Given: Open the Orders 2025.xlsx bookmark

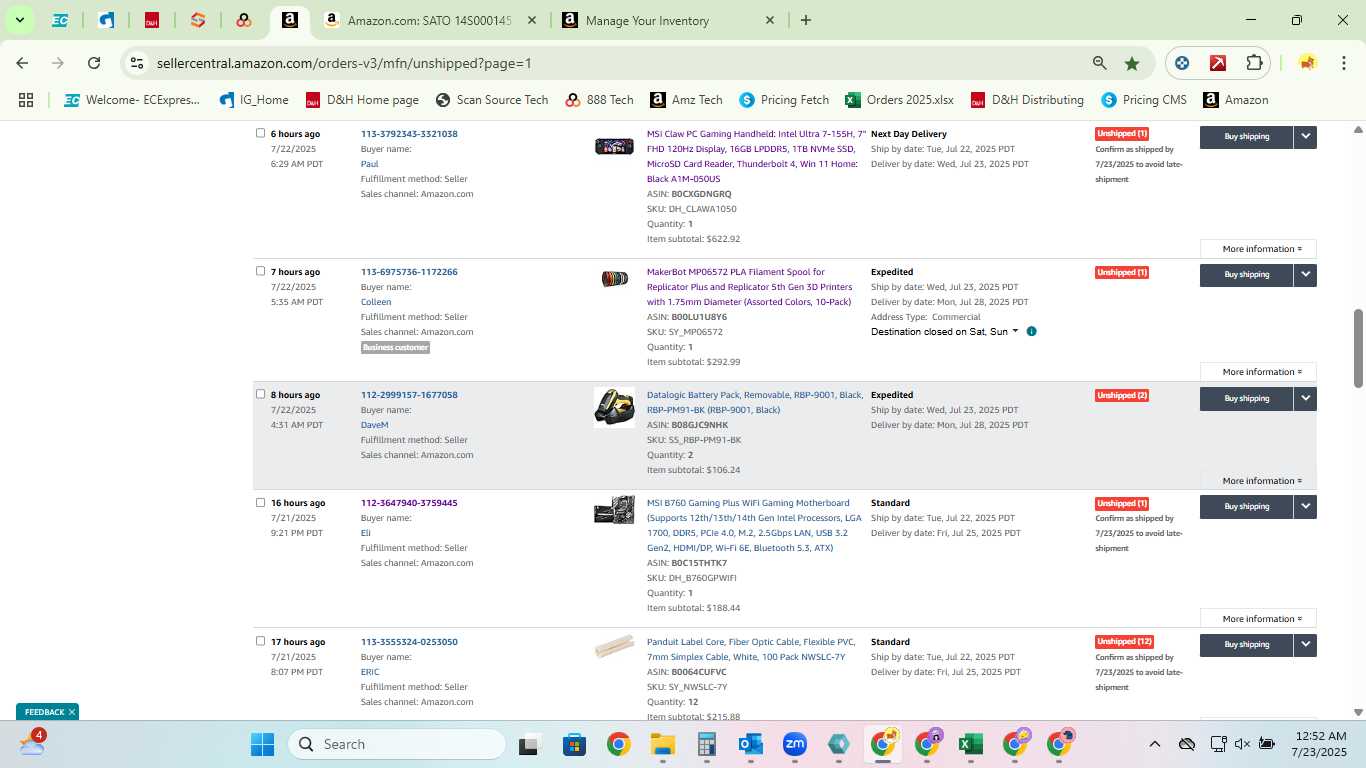Looking at the screenshot, I should click(899, 100).
